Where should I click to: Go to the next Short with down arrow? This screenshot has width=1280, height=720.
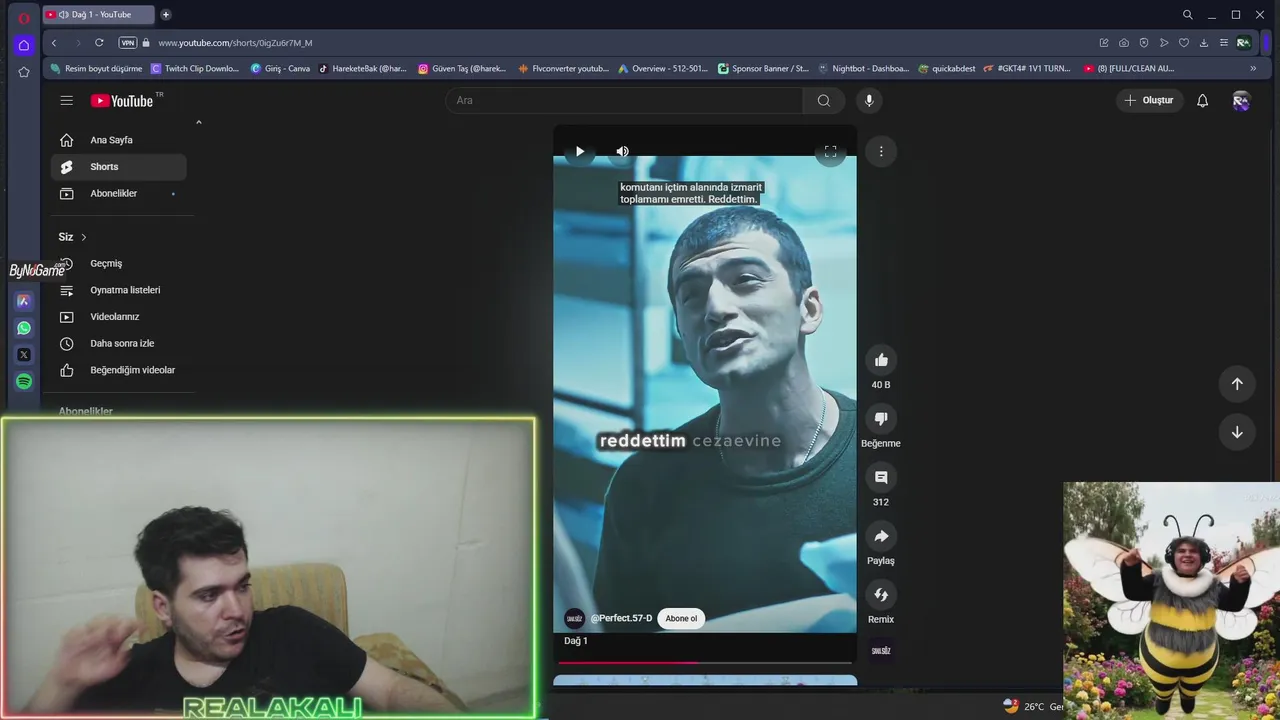tap(1237, 432)
